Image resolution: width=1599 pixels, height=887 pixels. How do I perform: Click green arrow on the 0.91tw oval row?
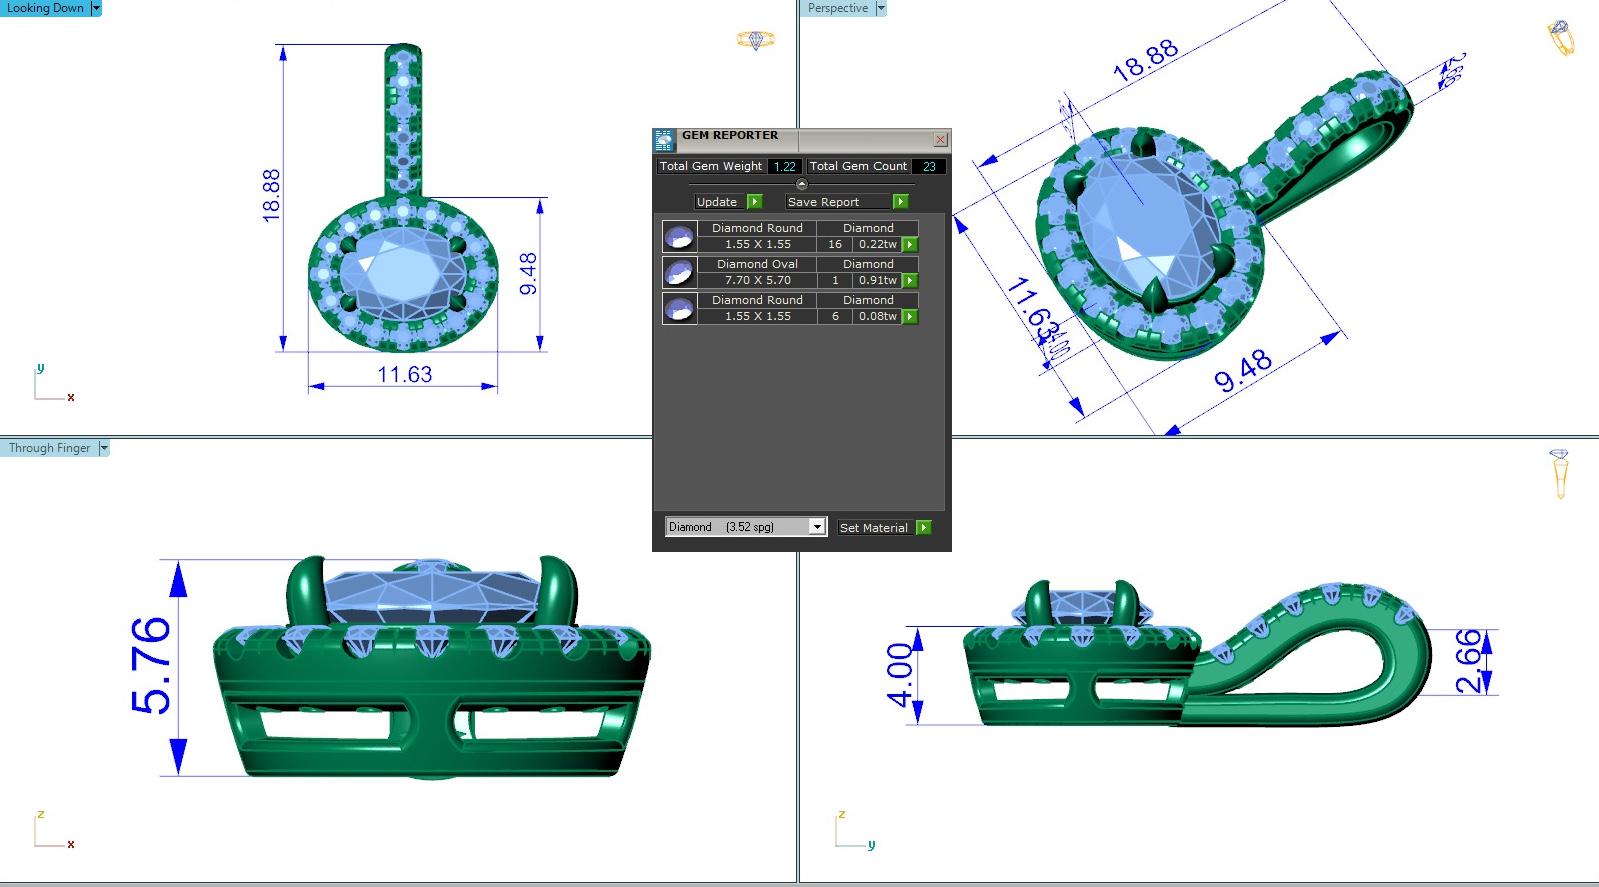click(910, 280)
